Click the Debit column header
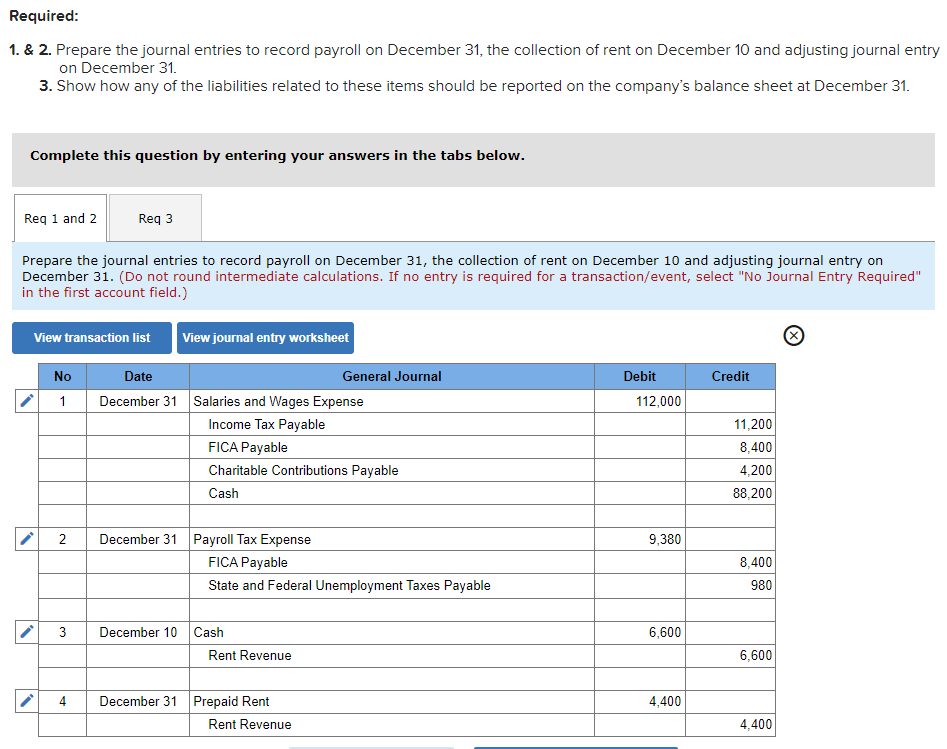The image size is (947, 749). click(640, 376)
